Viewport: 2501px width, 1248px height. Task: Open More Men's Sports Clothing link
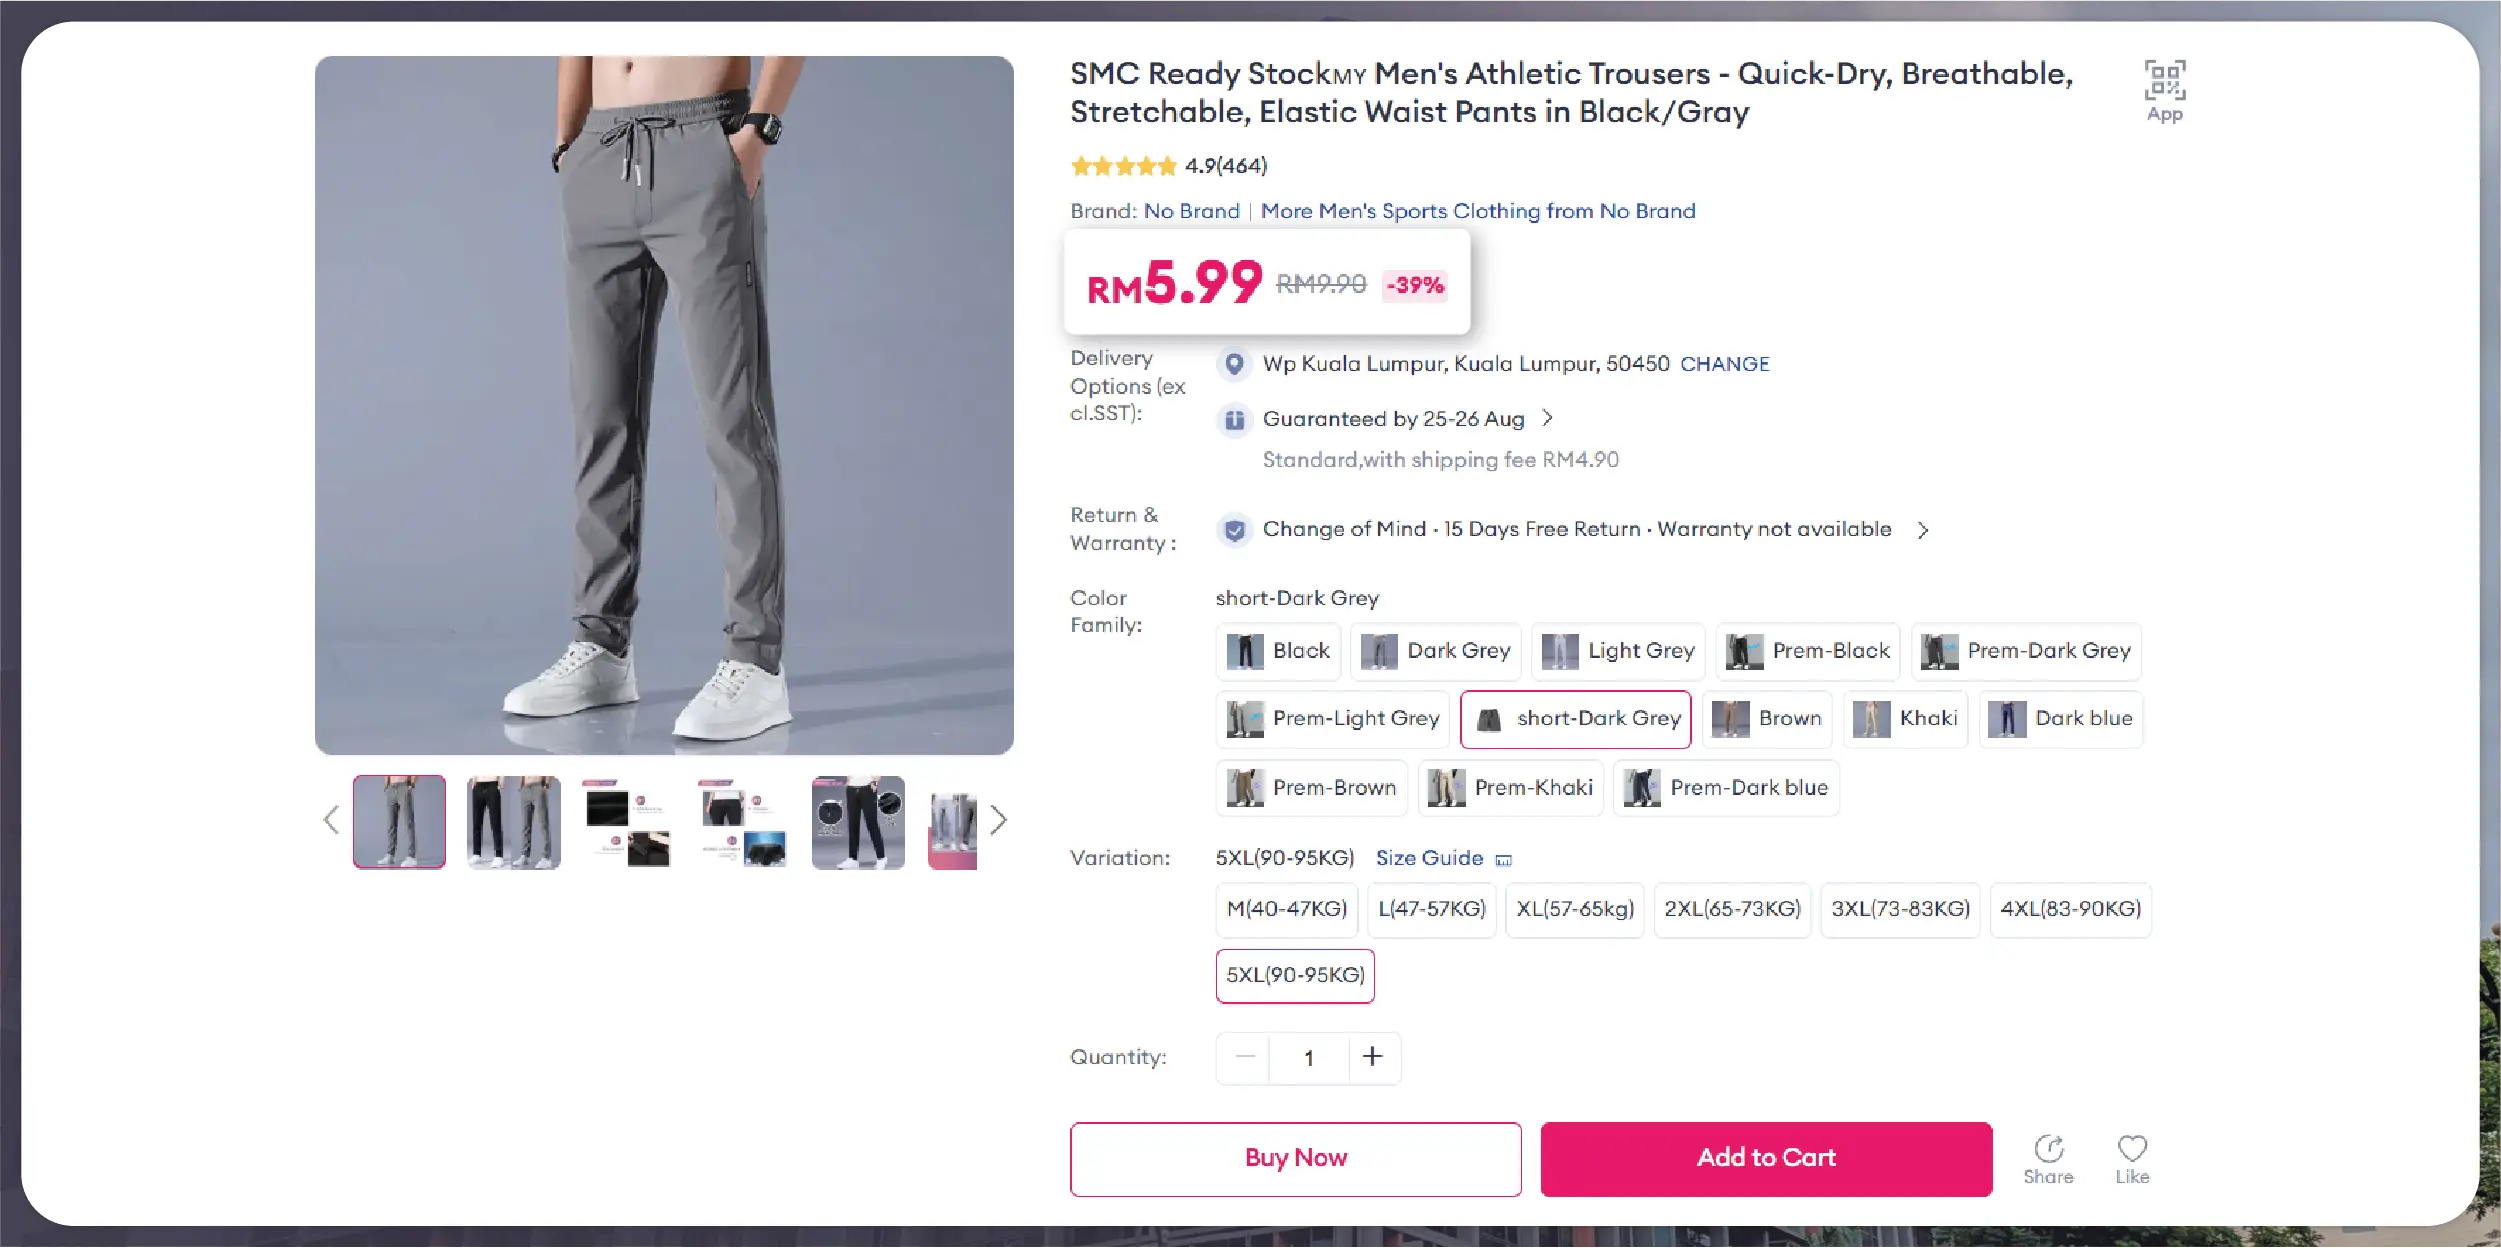coord(1477,211)
